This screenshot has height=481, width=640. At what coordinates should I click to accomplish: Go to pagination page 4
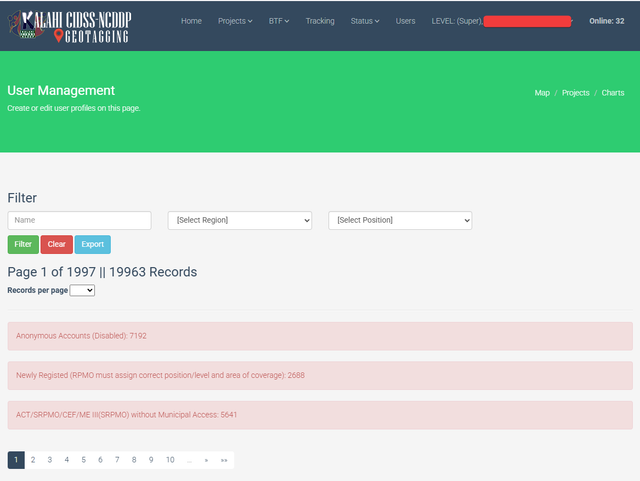click(x=67, y=460)
